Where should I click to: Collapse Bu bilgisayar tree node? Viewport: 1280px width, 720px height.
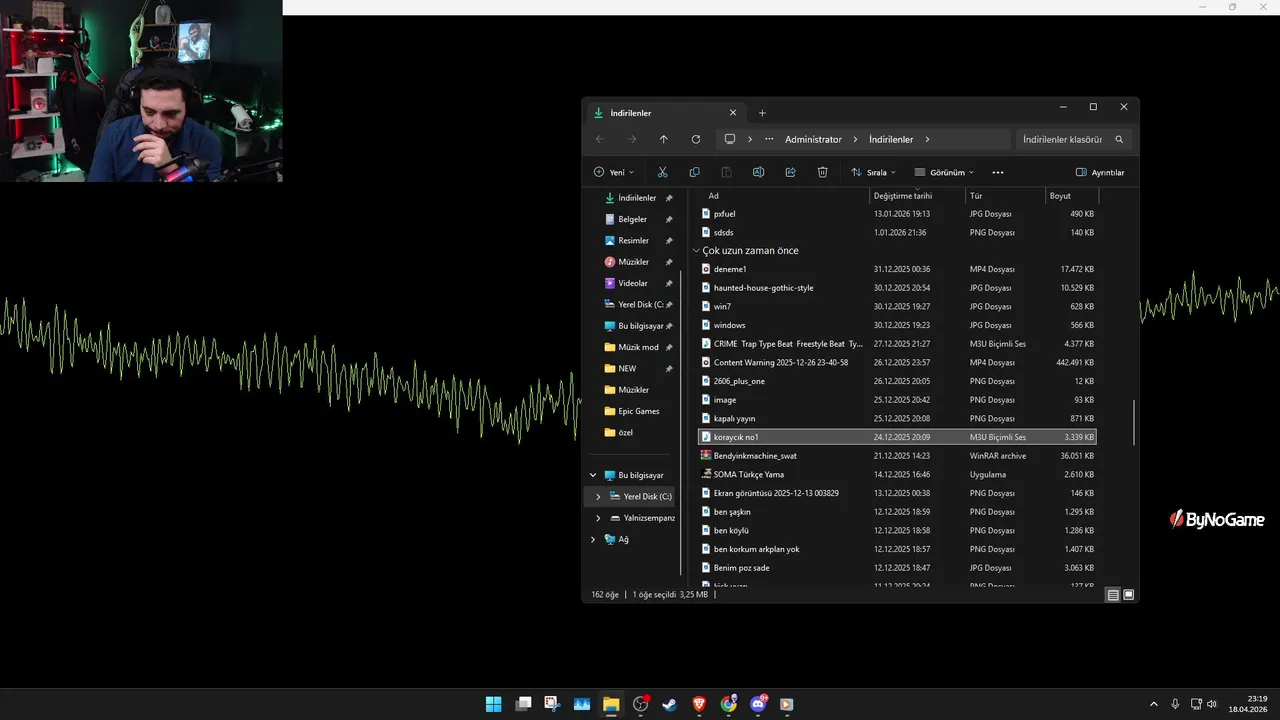coord(593,475)
